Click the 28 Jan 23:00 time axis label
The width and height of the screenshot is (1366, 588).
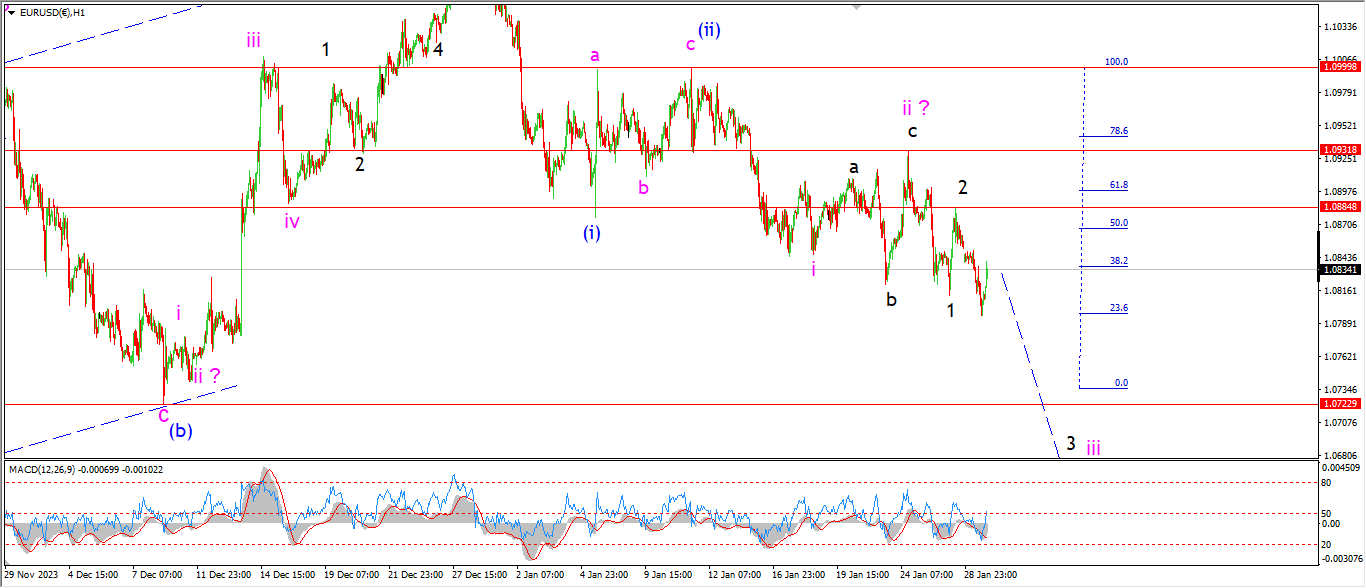tap(990, 575)
